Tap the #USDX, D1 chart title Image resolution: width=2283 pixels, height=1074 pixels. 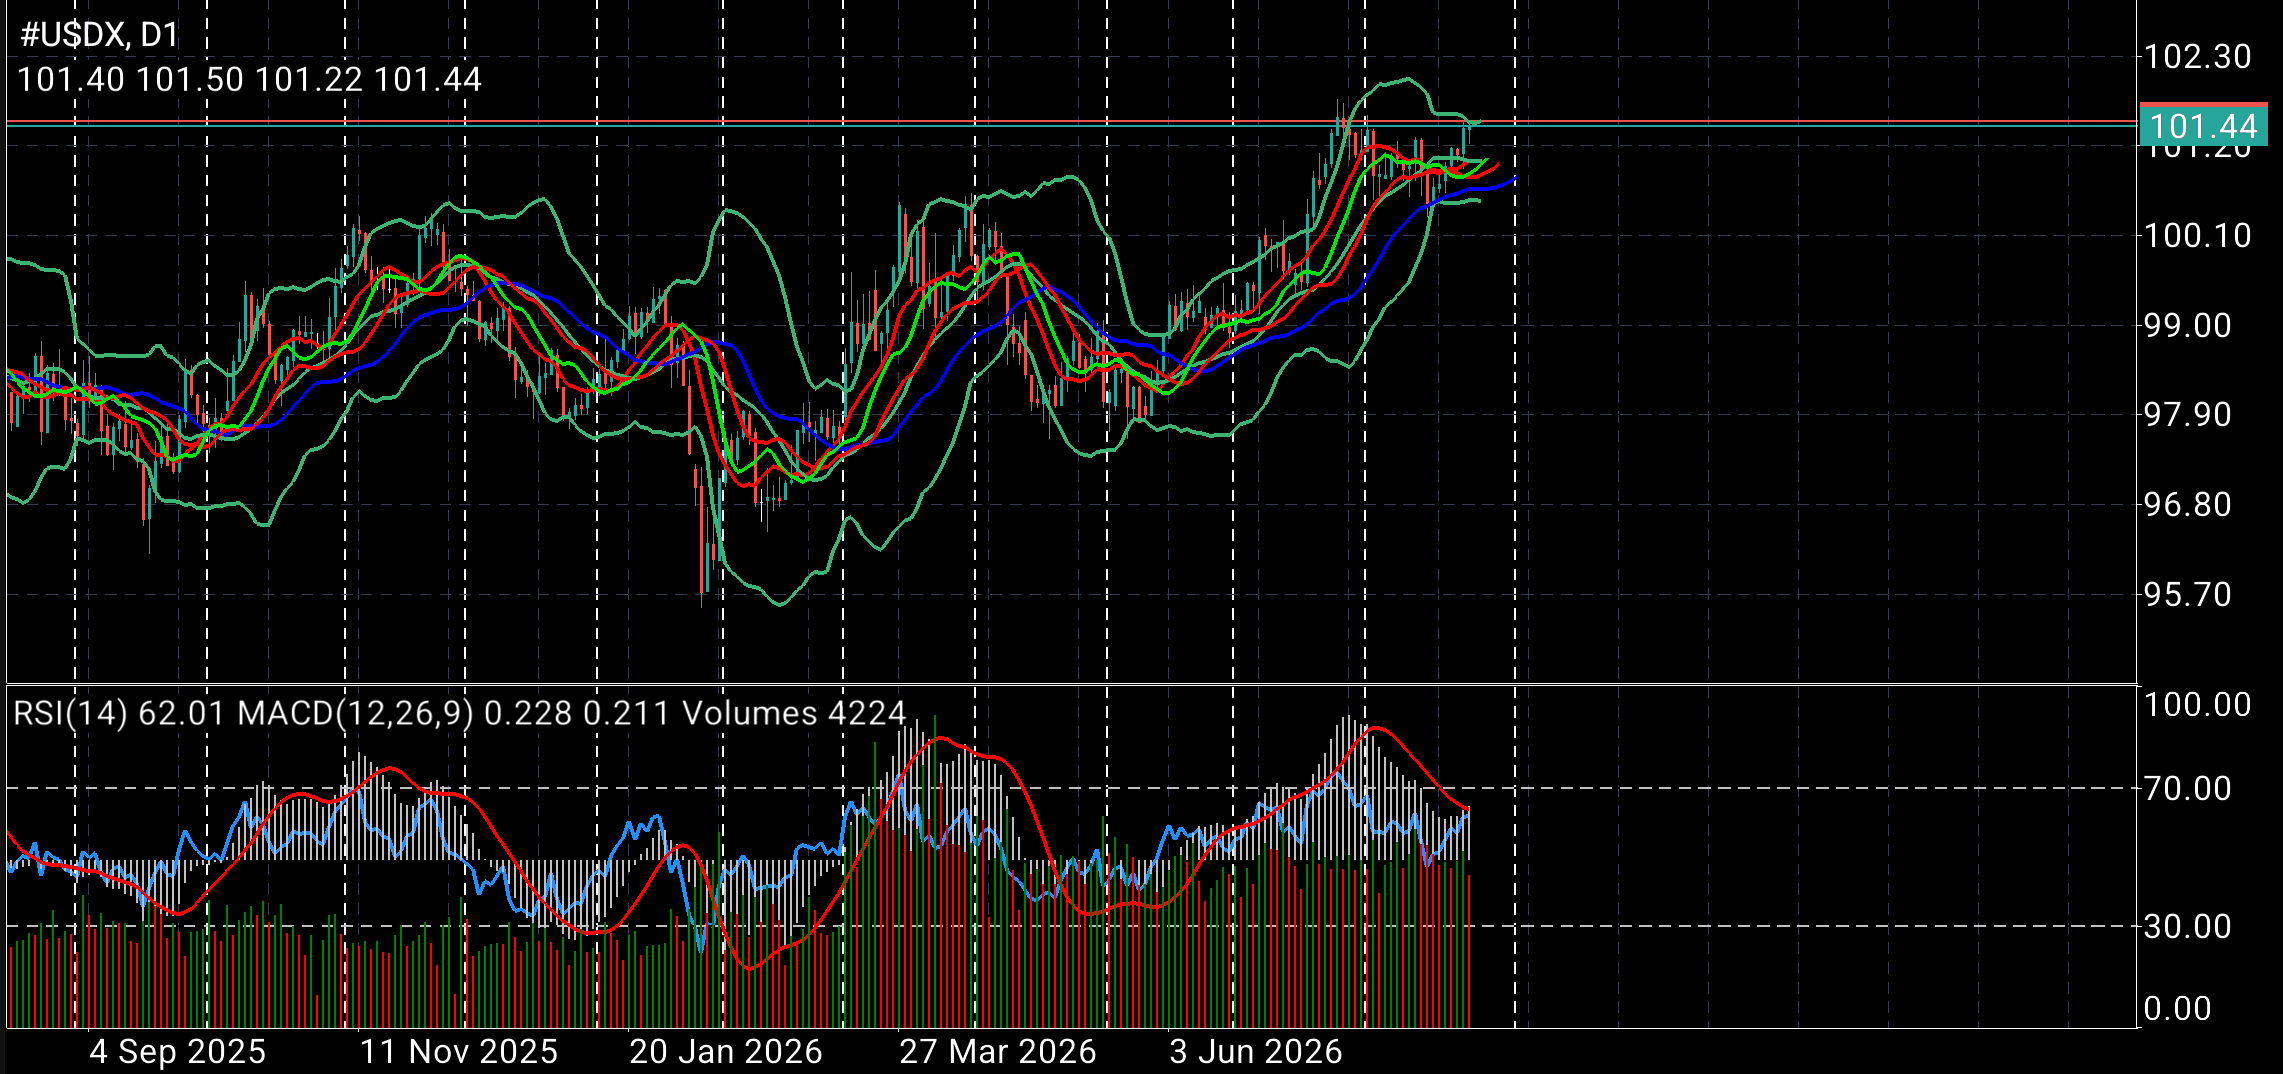pyautogui.click(x=99, y=35)
